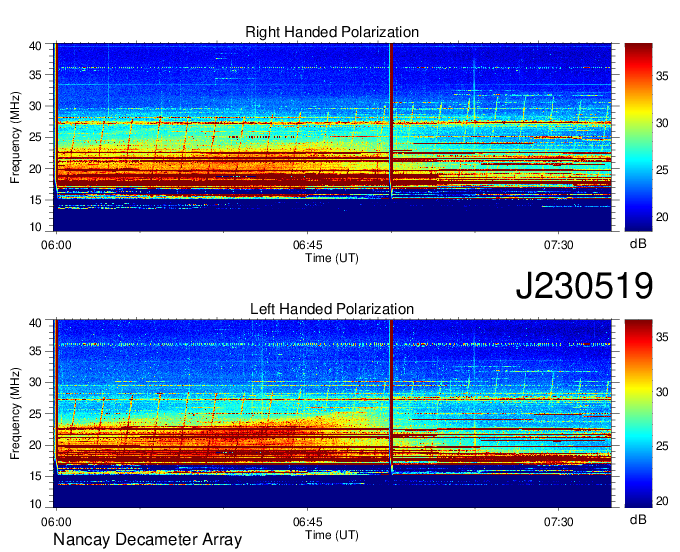Click the 07:30 tick label of Right Handed plot
This screenshot has height=552, width=680.
(559, 245)
